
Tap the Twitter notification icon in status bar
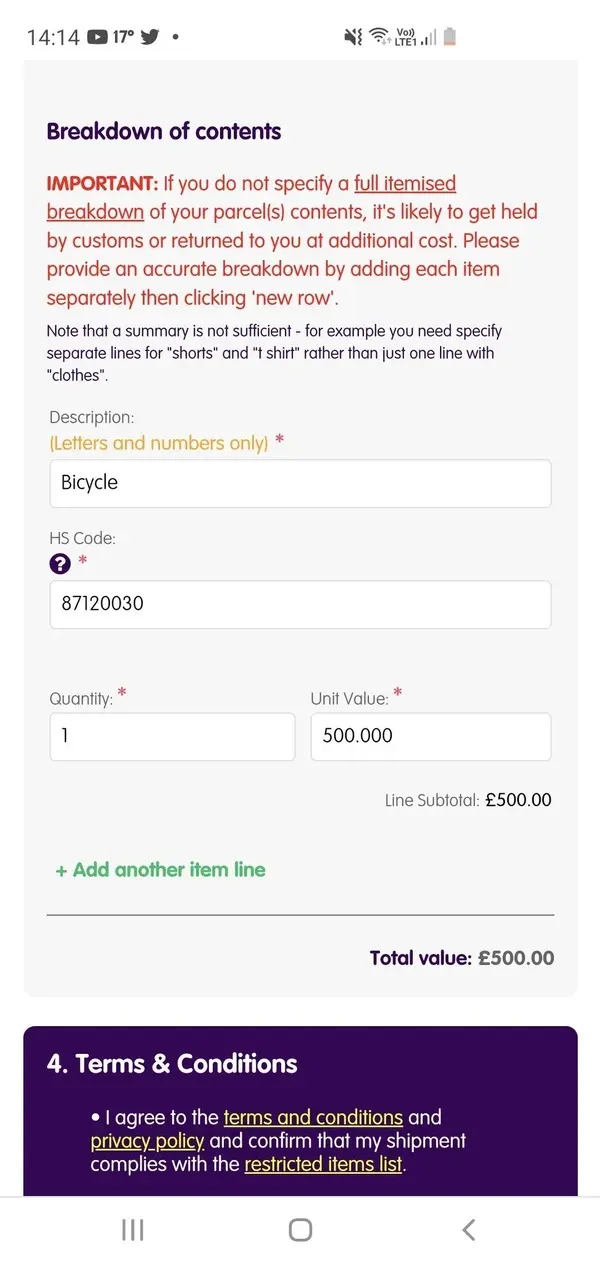click(x=150, y=37)
